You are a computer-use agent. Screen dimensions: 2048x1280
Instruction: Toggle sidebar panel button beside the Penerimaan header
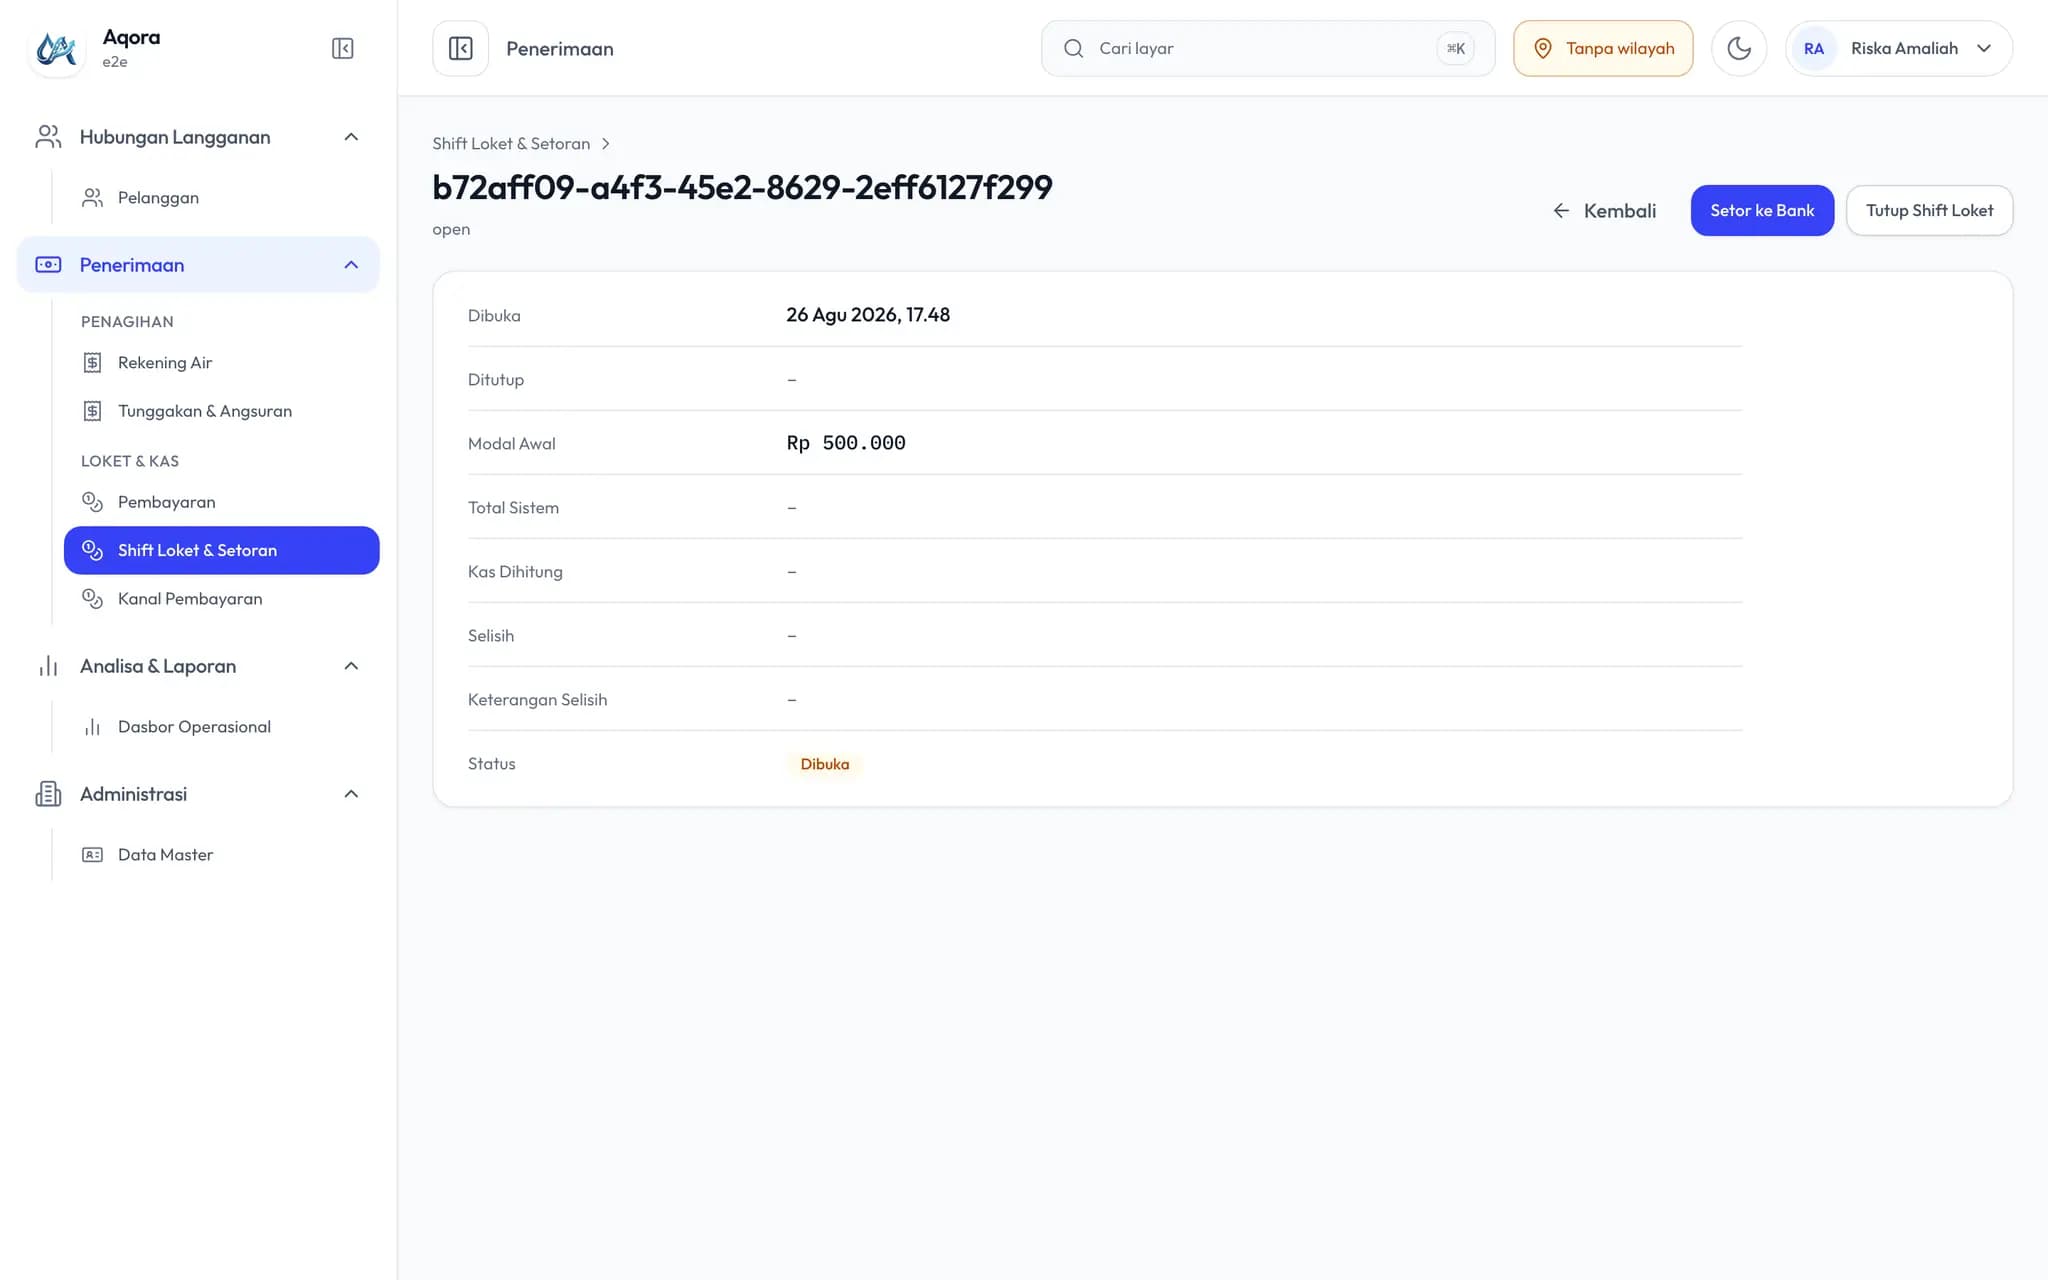[x=460, y=48]
